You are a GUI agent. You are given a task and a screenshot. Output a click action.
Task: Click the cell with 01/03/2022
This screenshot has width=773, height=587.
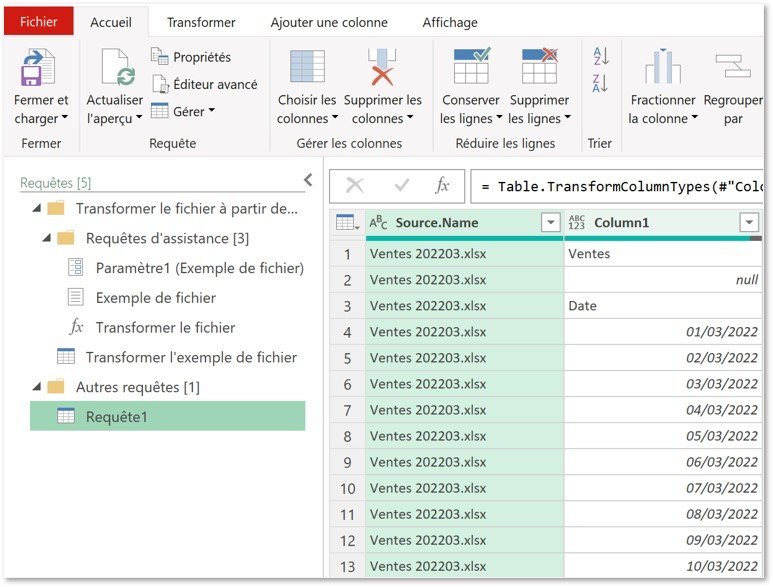(x=663, y=332)
